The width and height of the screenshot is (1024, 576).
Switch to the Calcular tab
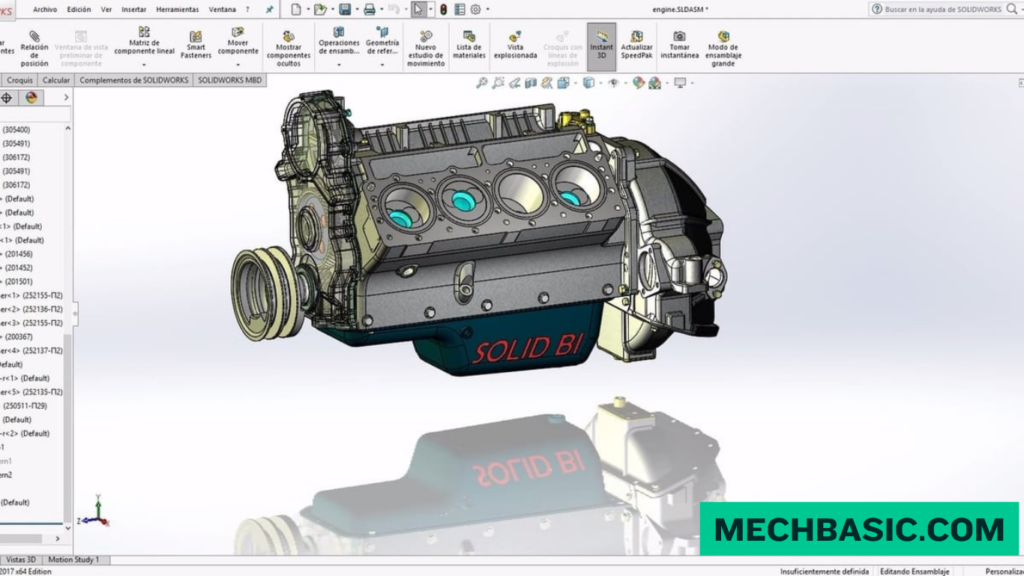tap(56, 80)
